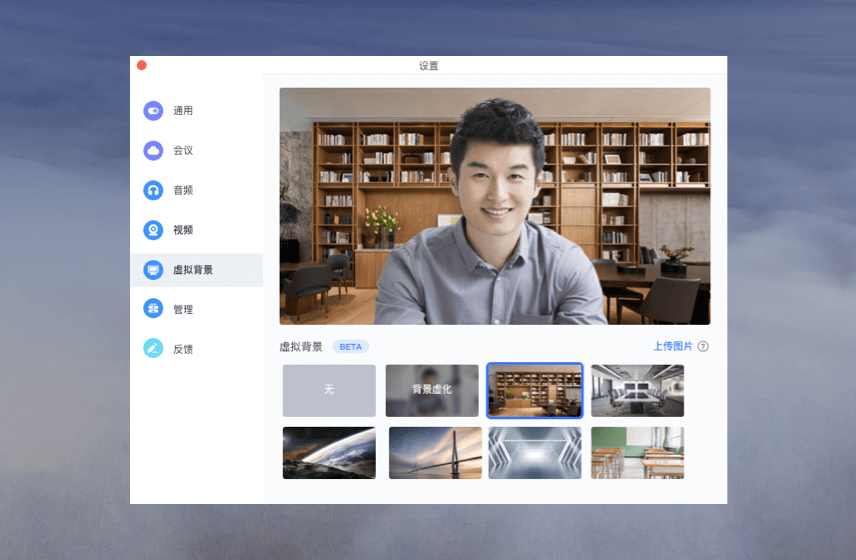Select the 视频 settings tab
Viewport: 856px width, 560px height.
183,230
